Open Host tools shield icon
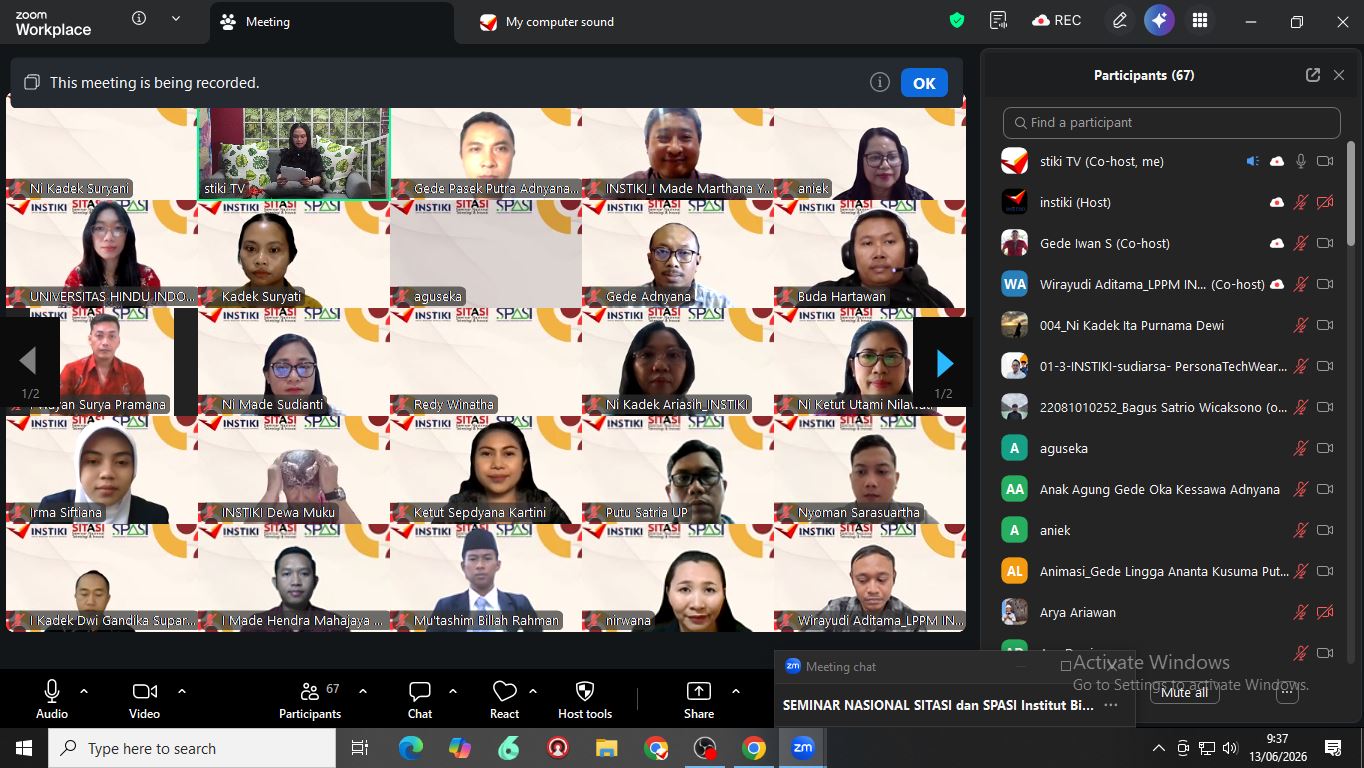This screenshot has width=1364, height=768. click(x=585, y=699)
